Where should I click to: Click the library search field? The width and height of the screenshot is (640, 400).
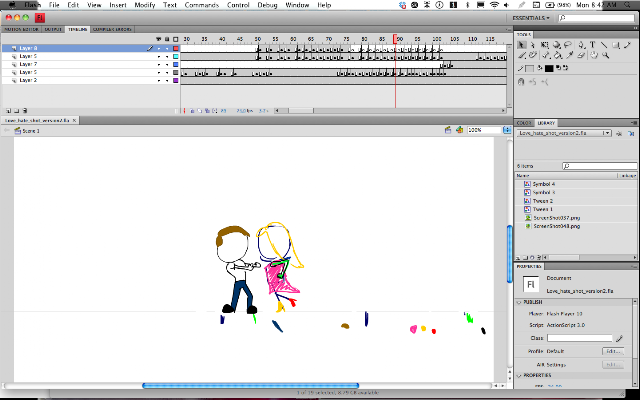click(x=600, y=166)
